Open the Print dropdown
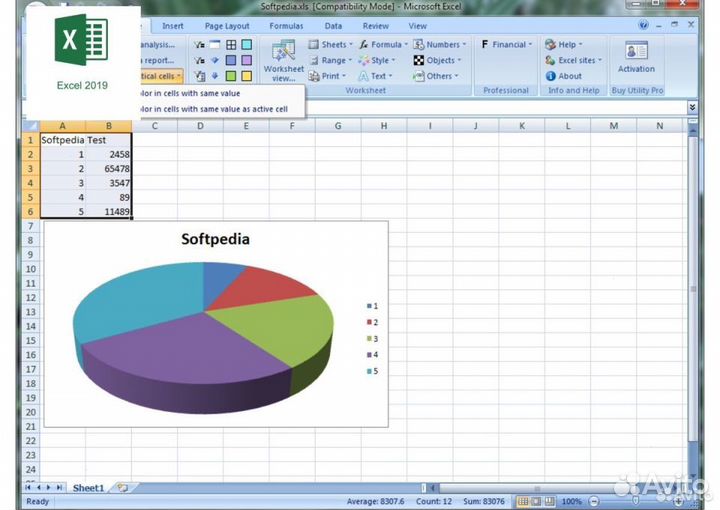Screen dimensions: 720x510 tap(327, 76)
